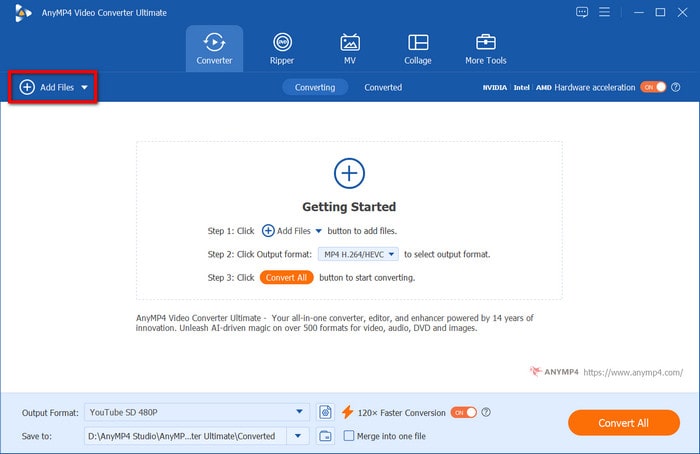
Task: Open custom profile settings next to Output Format
Action: point(325,412)
